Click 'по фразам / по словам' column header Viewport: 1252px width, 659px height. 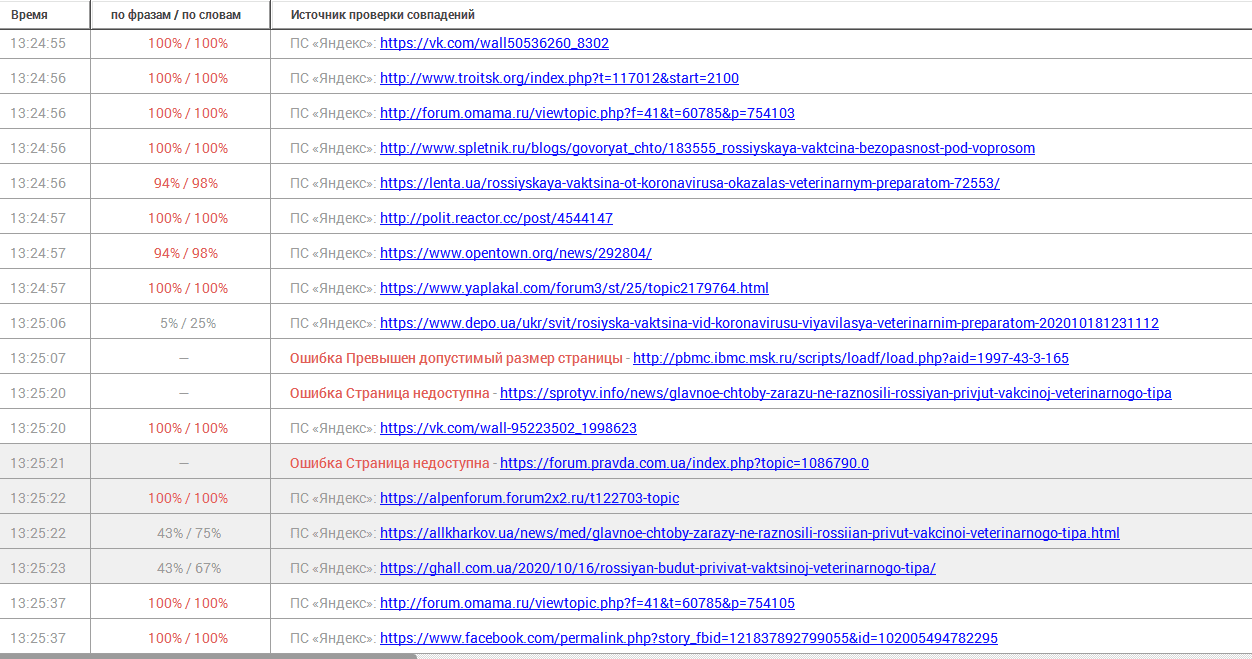176,15
